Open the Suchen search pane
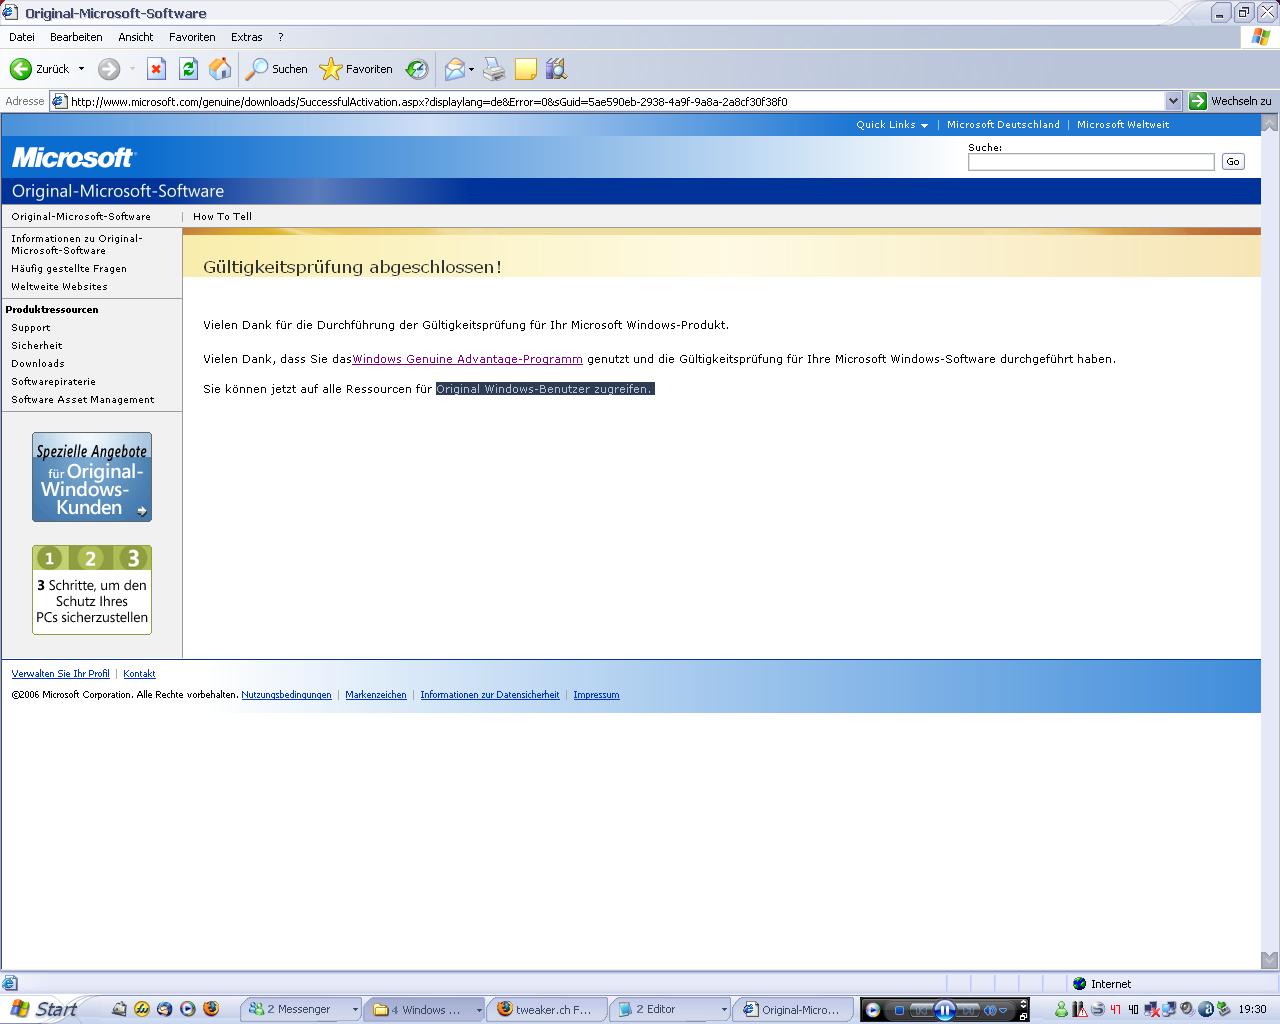The width and height of the screenshot is (1280, 1024). pos(277,69)
